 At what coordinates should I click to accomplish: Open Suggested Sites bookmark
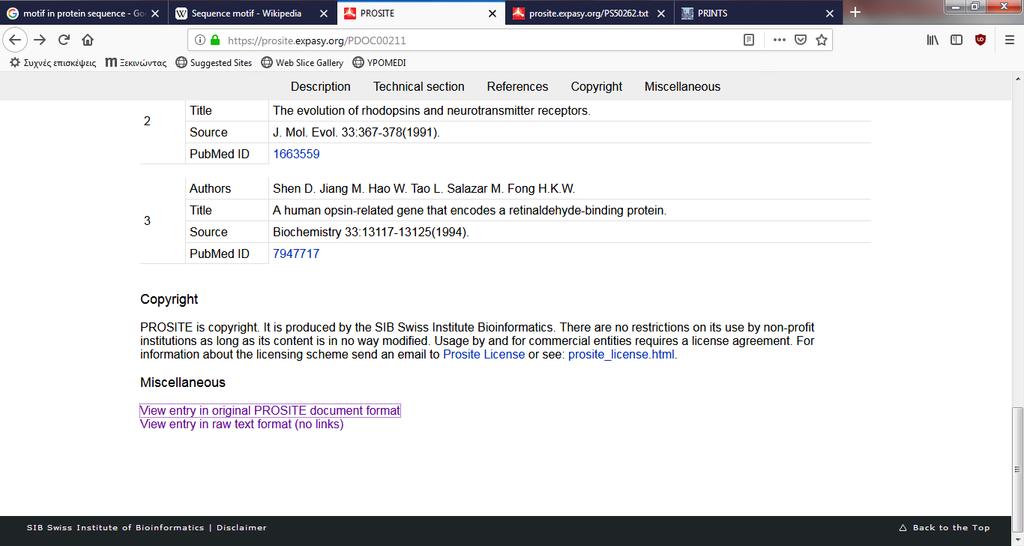[x=214, y=63]
